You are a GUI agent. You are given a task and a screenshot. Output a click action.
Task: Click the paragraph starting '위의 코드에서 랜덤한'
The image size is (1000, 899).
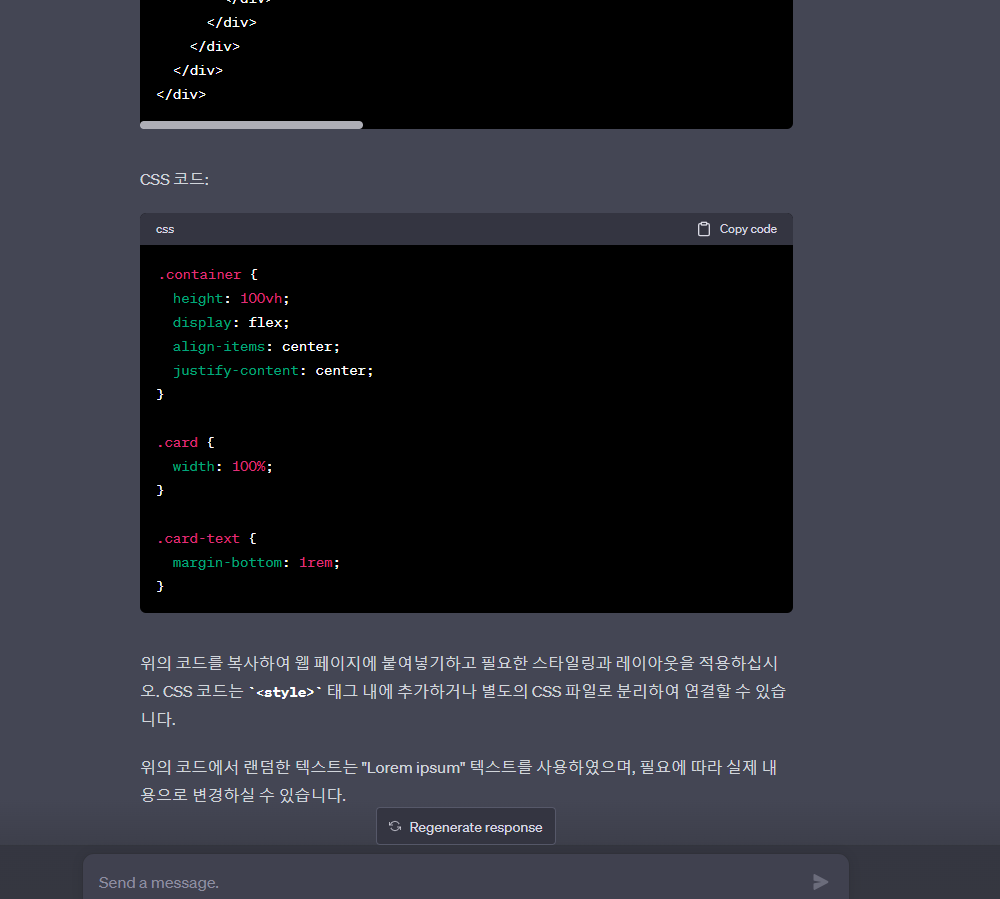click(459, 781)
